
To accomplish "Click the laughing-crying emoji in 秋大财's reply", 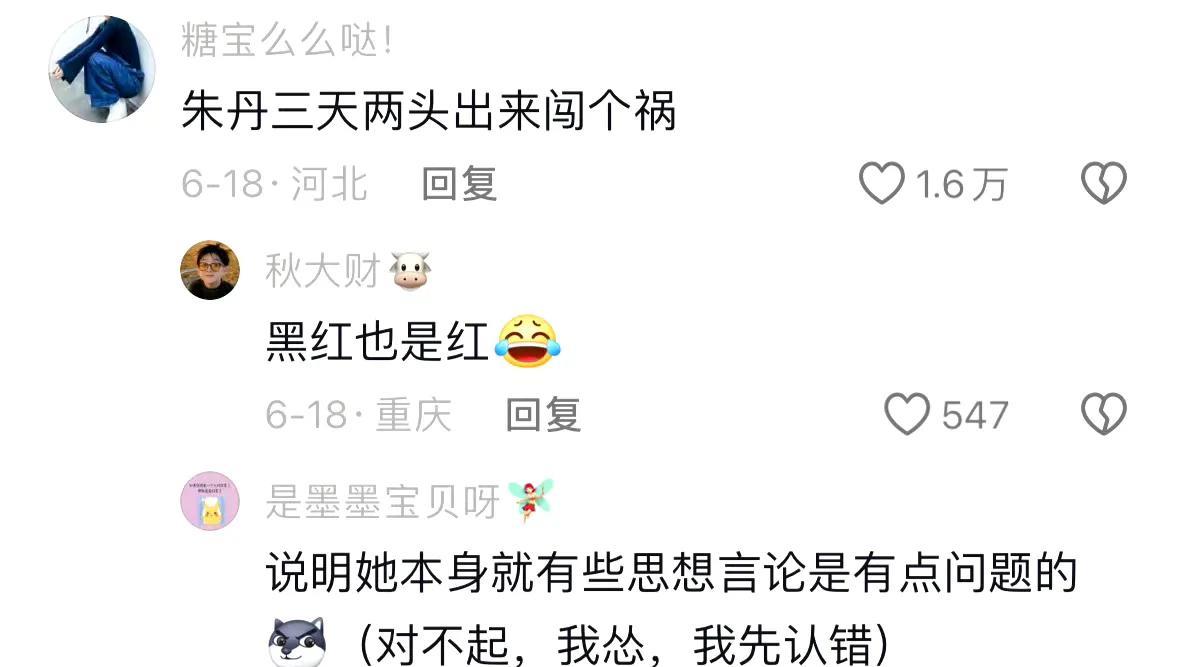I will pyautogui.click(x=527, y=341).
